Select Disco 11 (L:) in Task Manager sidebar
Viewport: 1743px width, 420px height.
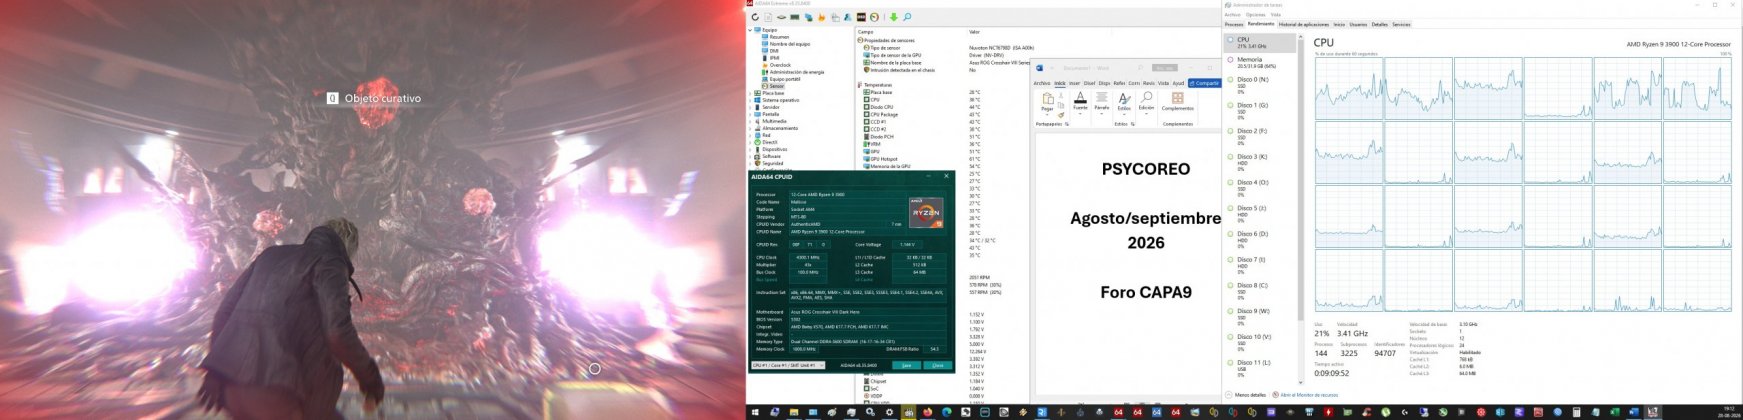click(1261, 368)
